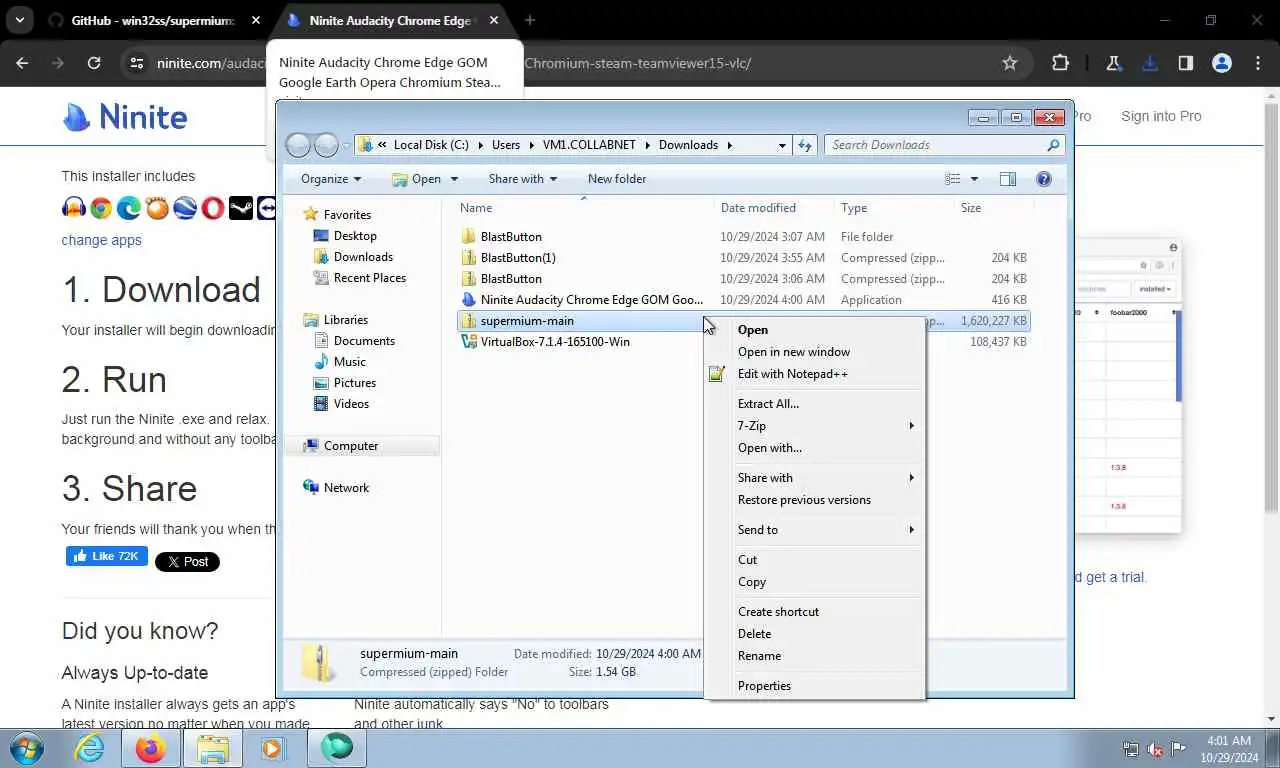
Task: Click the Search Downloads field
Action: pos(944,145)
